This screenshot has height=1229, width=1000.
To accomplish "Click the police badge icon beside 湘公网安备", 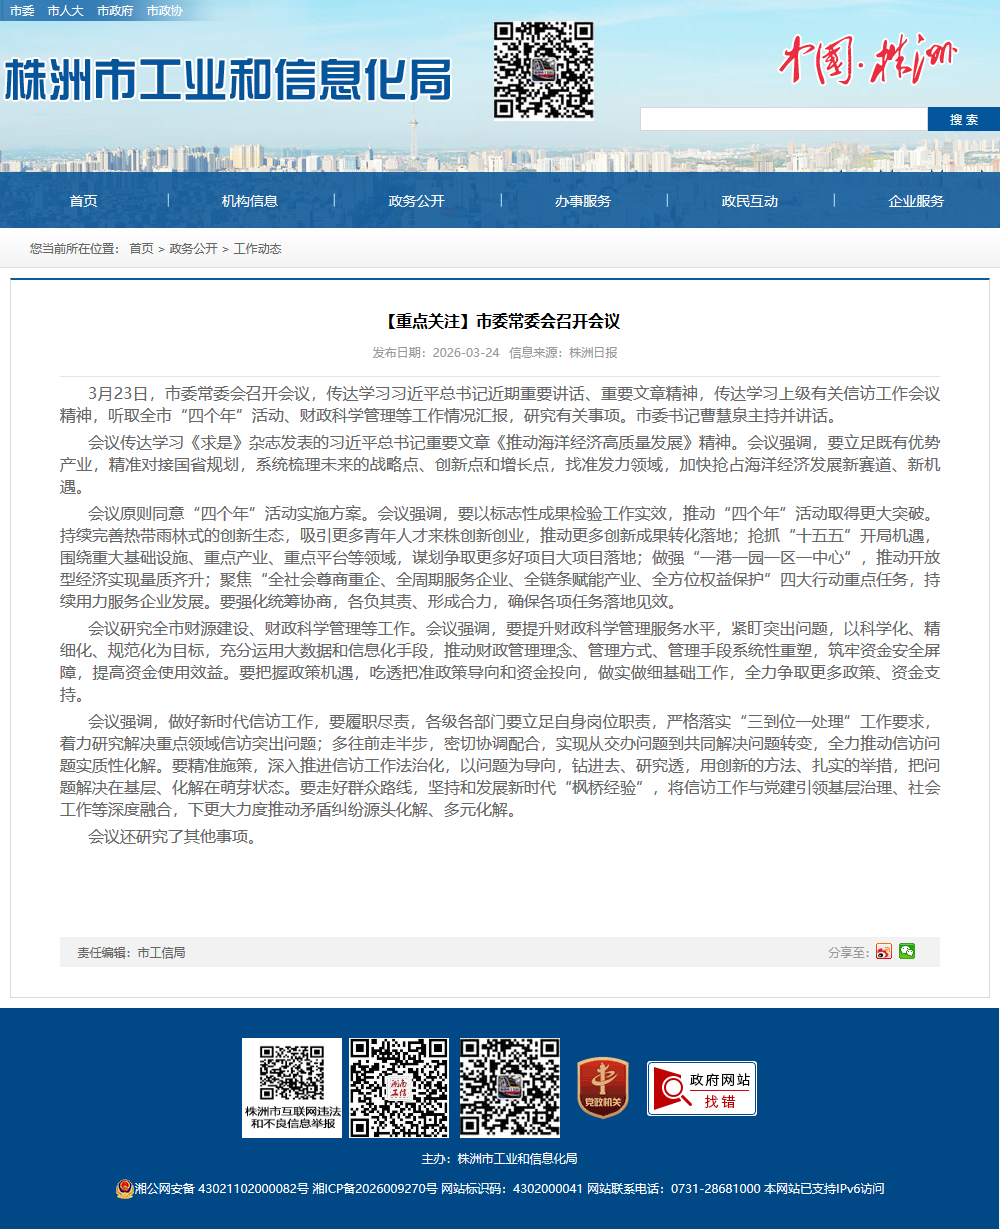I will coord(123,1189).
